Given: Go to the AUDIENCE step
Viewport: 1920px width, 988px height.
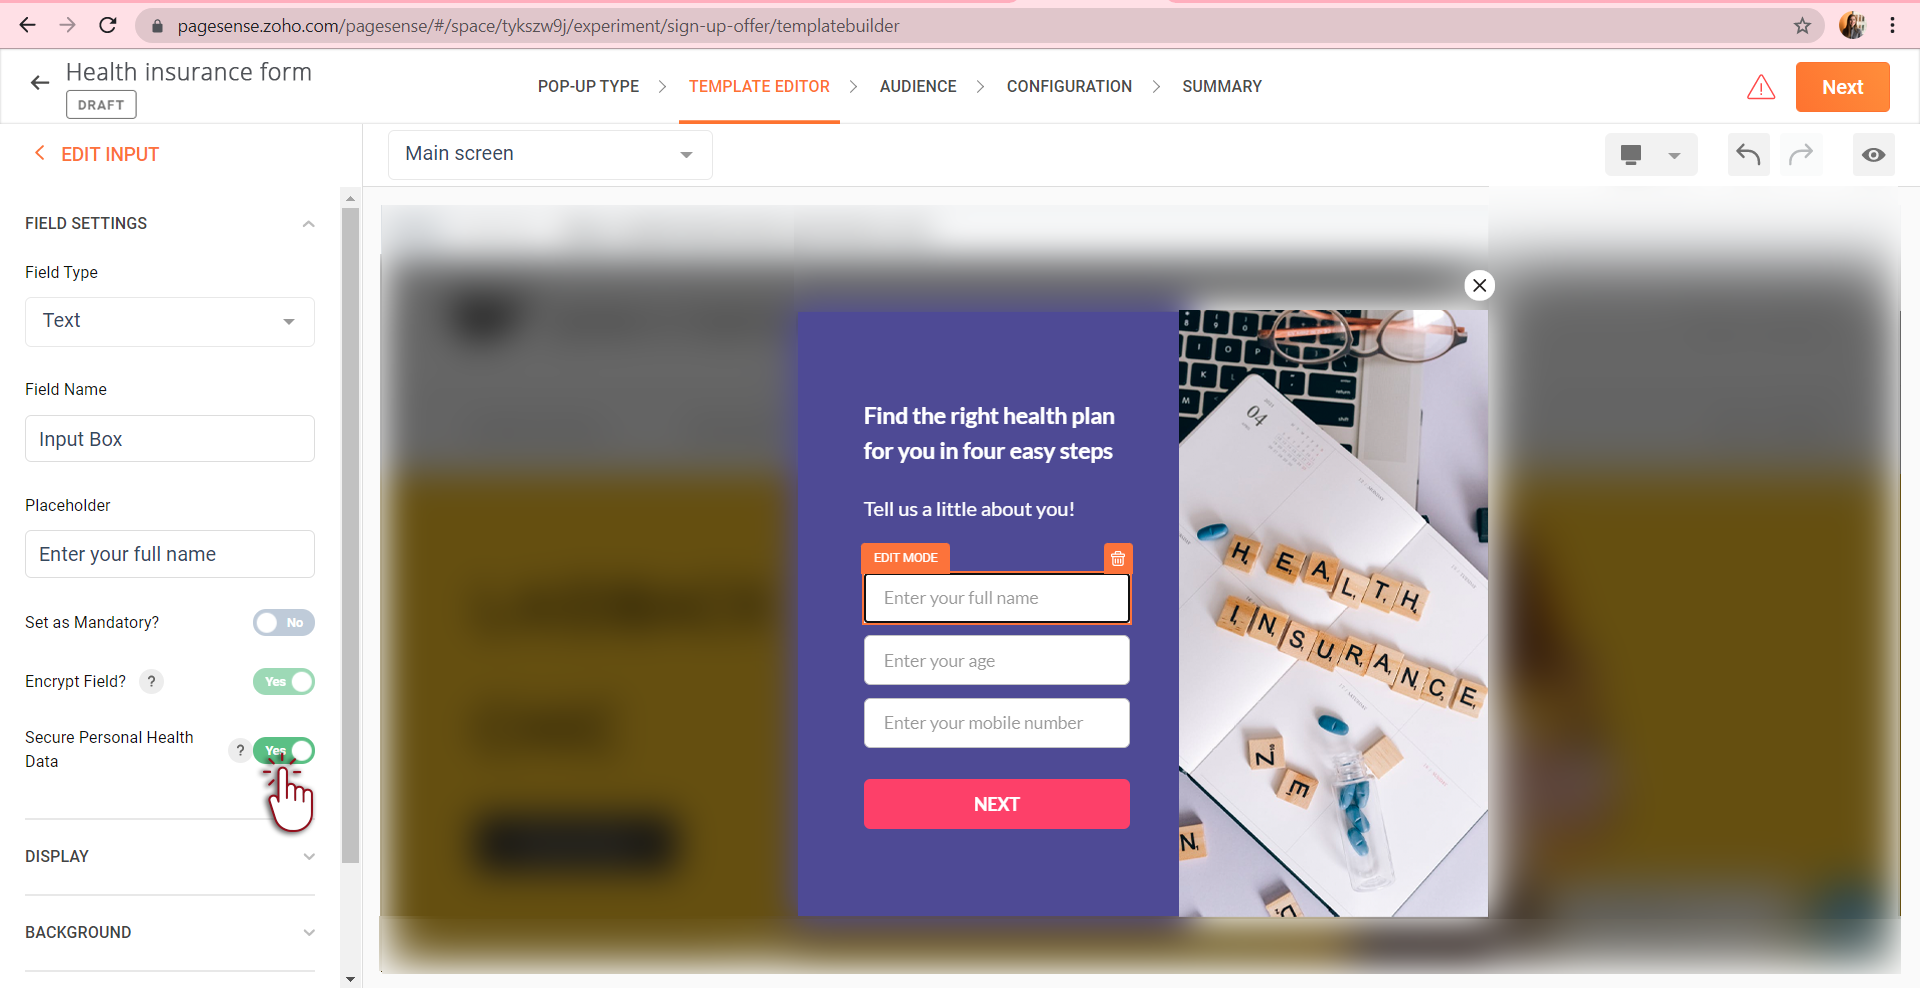Looking at the screenshot, I should [x=918, y=87].
